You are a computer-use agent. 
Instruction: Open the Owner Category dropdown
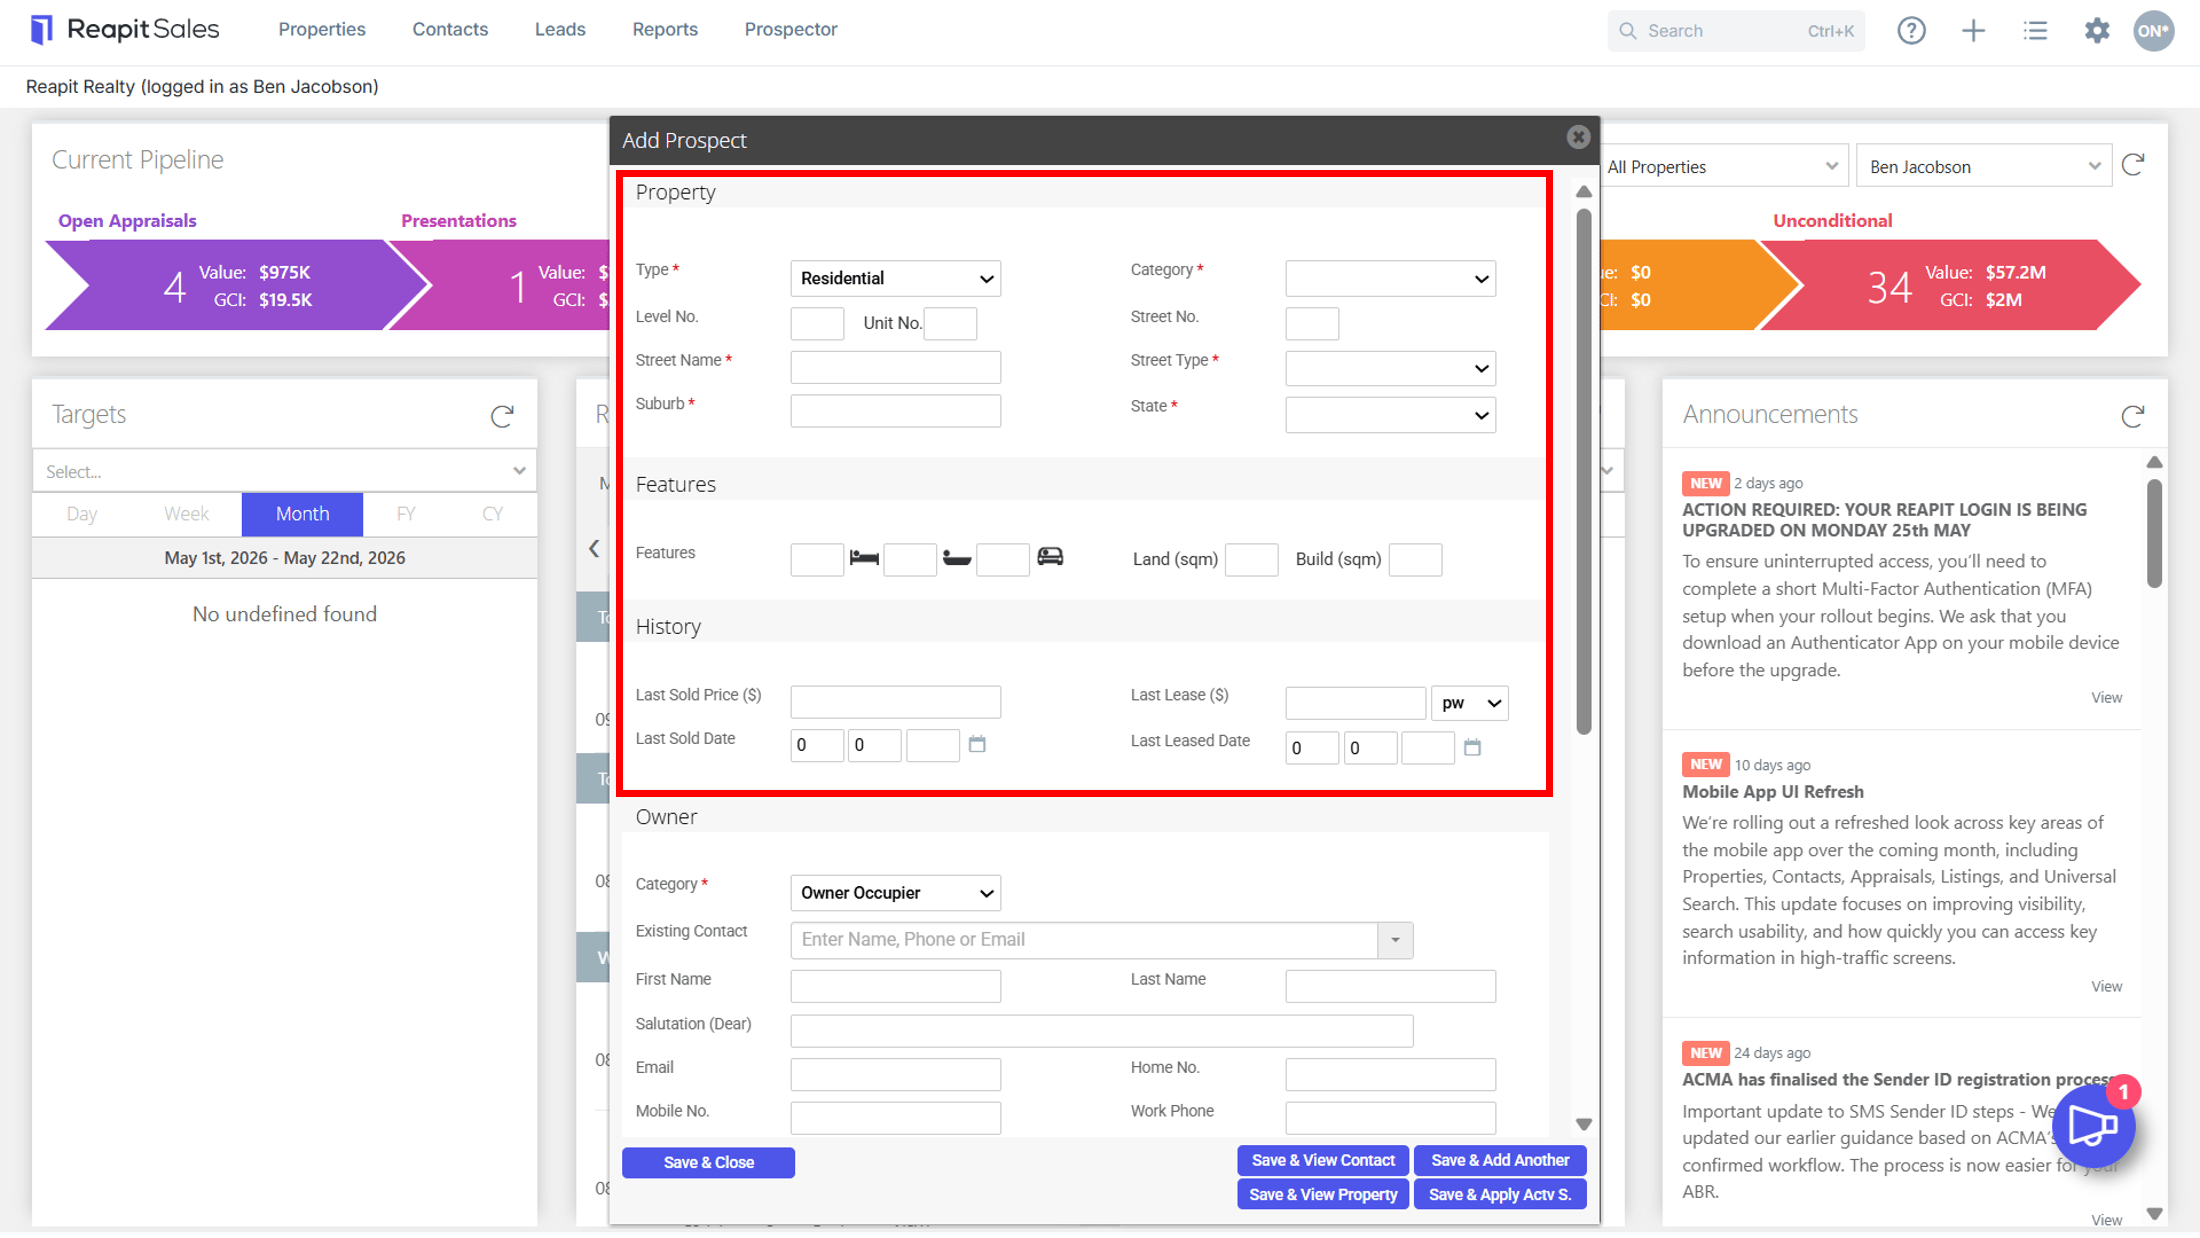(895, 893)
